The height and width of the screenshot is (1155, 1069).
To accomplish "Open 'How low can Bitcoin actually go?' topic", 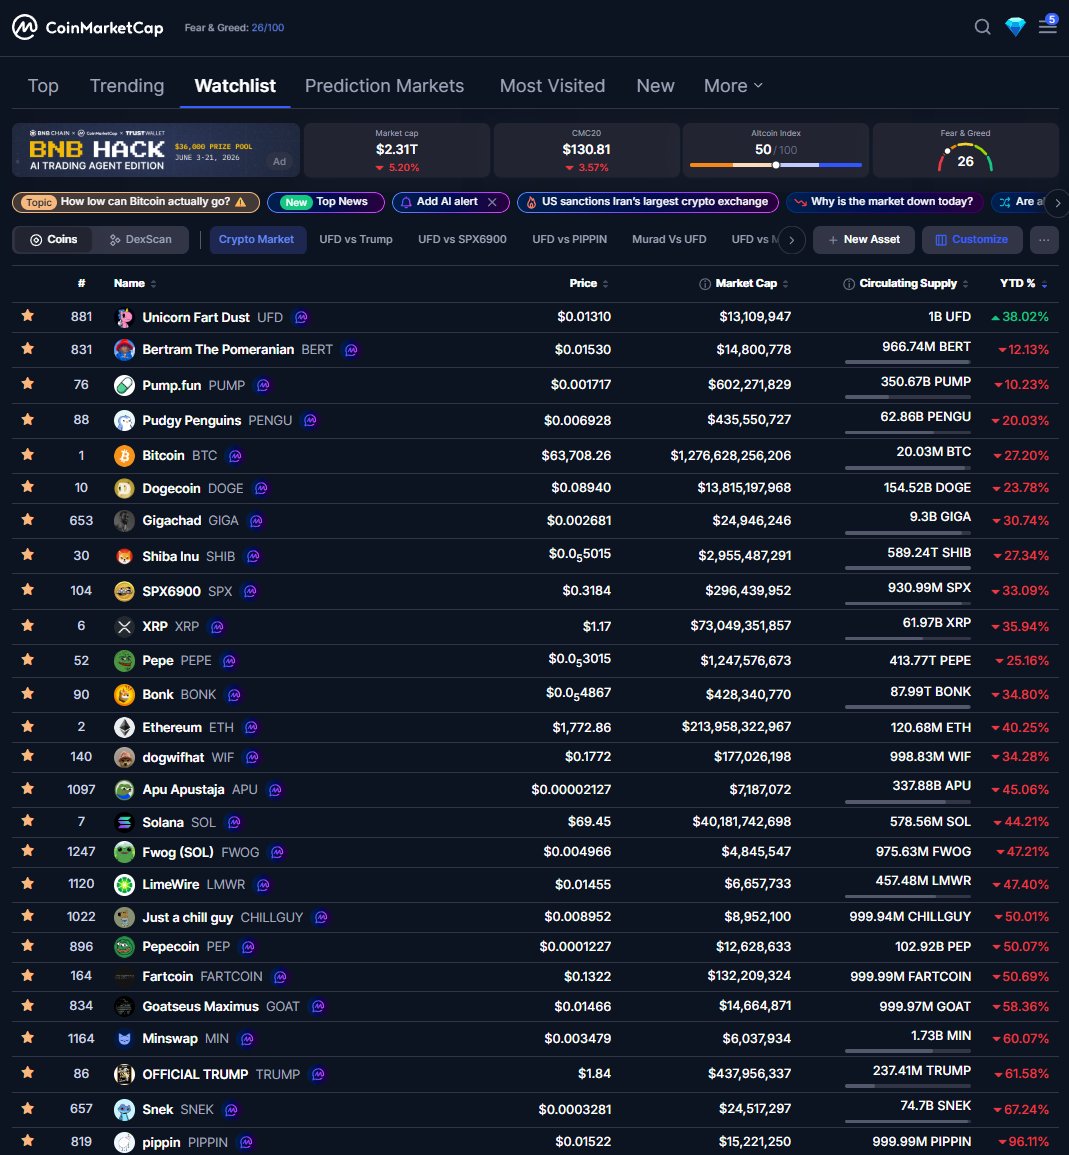I will 136,202.
